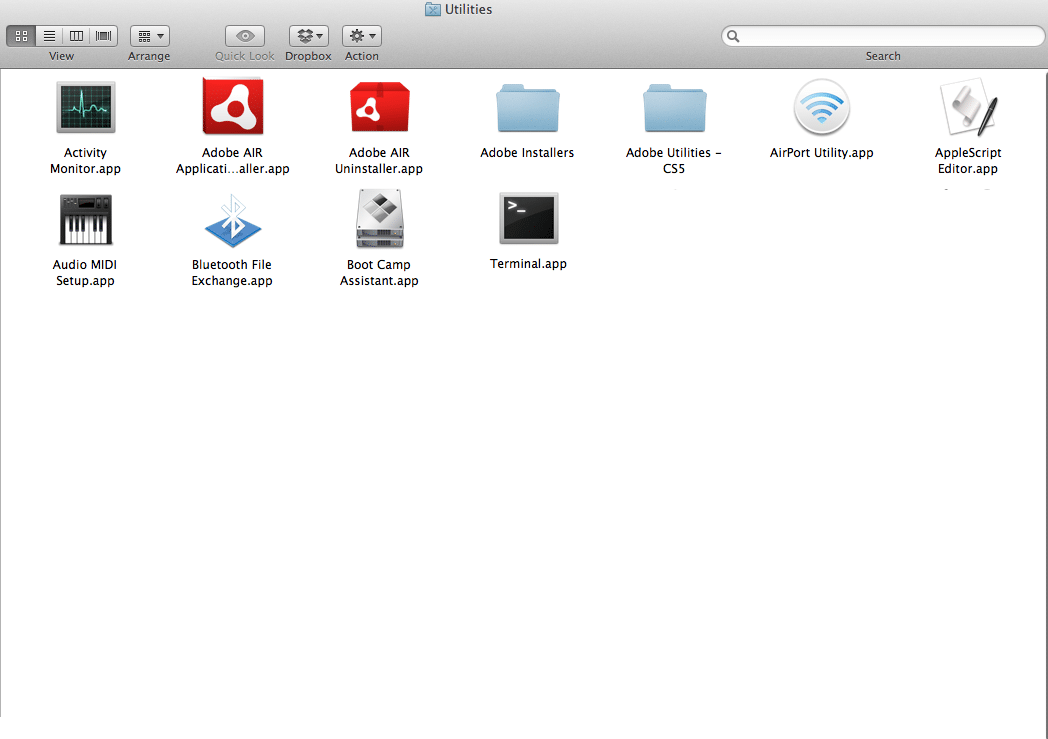This screenshot has height=739, width=1048.
Task: Select the AppleScript Editor app icon
Action: (968, 107)
